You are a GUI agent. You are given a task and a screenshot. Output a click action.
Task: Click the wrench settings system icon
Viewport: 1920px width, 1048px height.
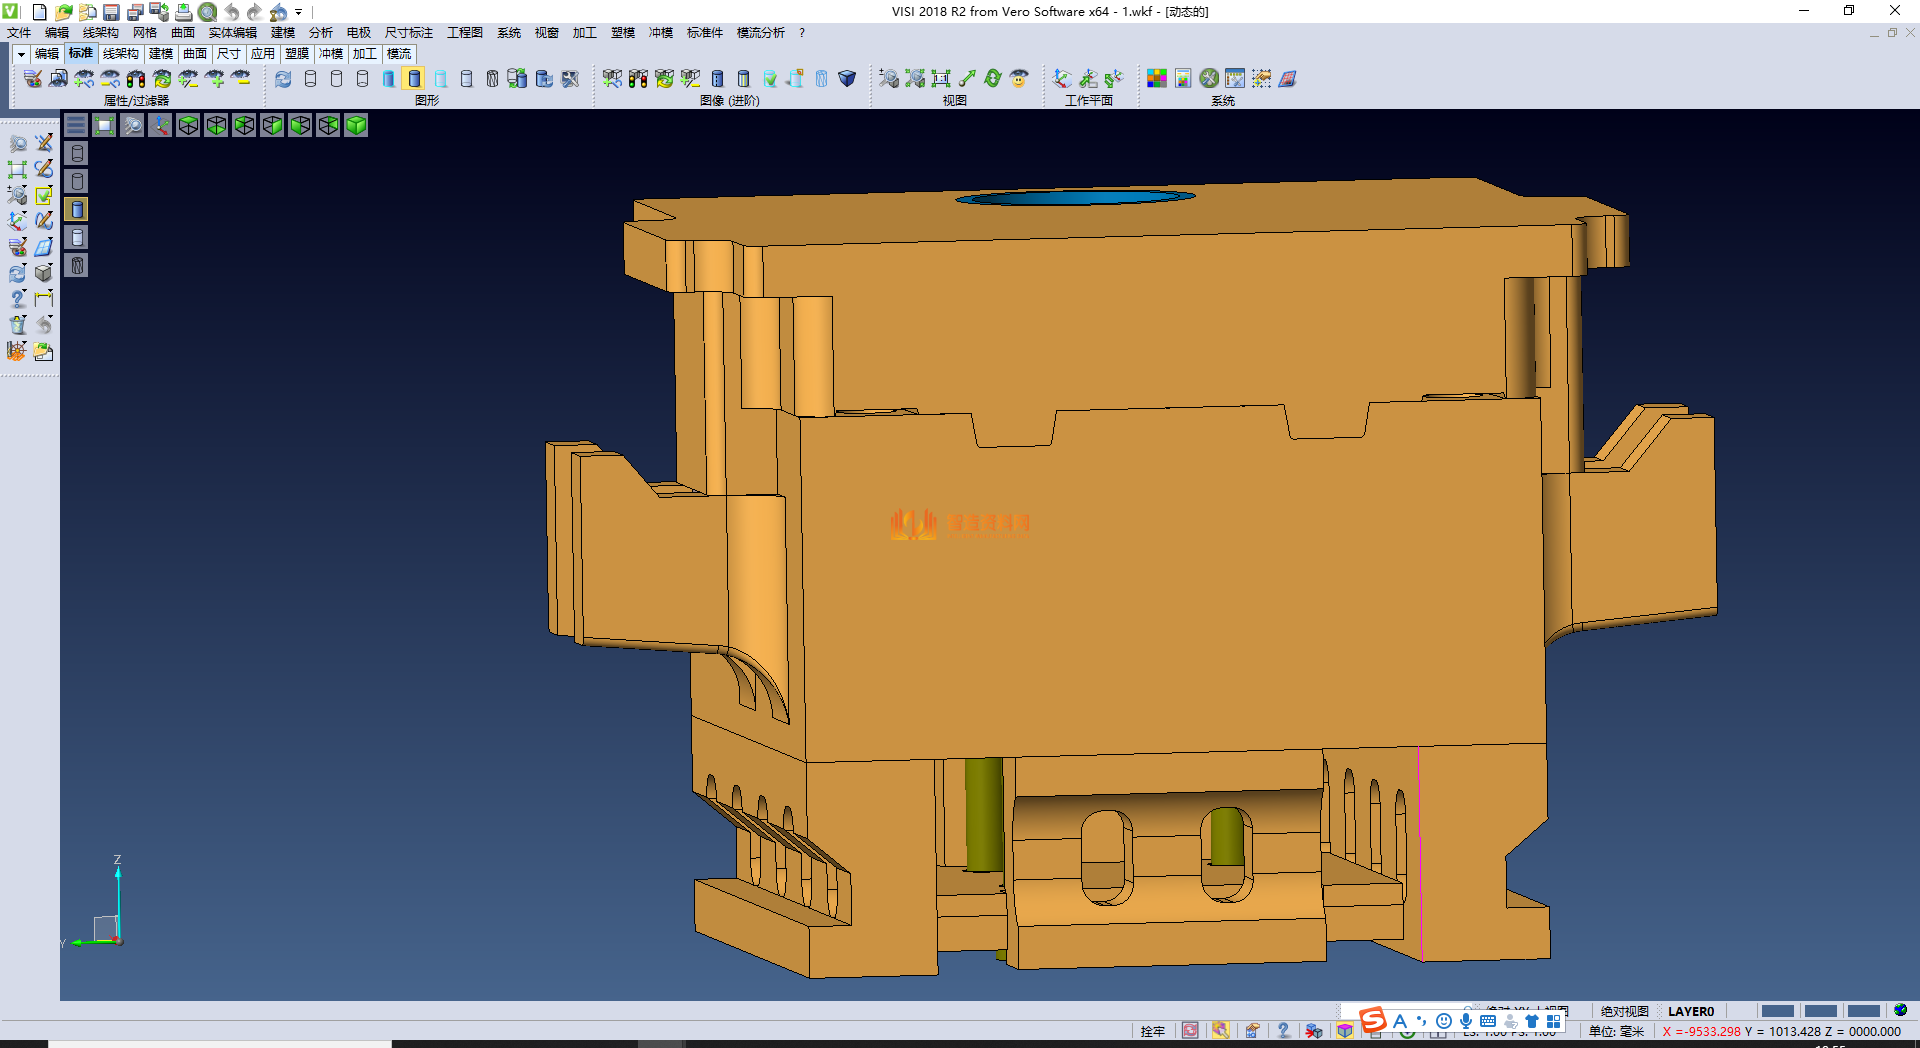[1209, 79]
